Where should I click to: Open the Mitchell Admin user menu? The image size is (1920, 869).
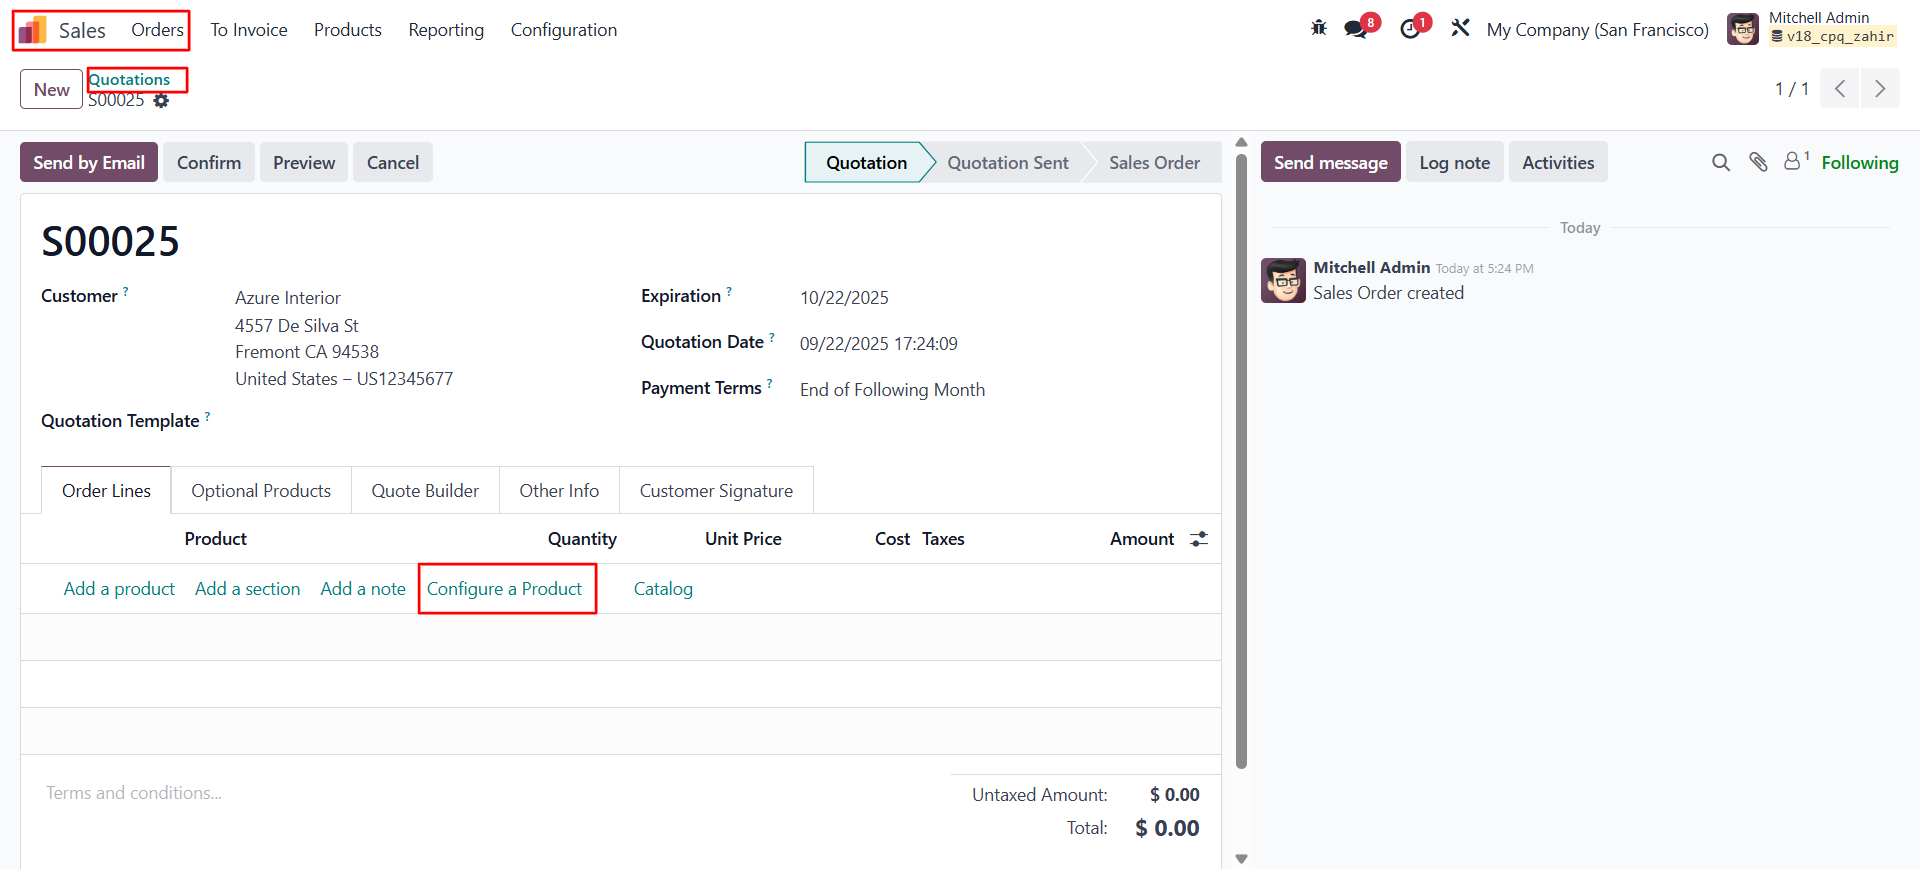pyautogui.click(x=1811, y=29)
